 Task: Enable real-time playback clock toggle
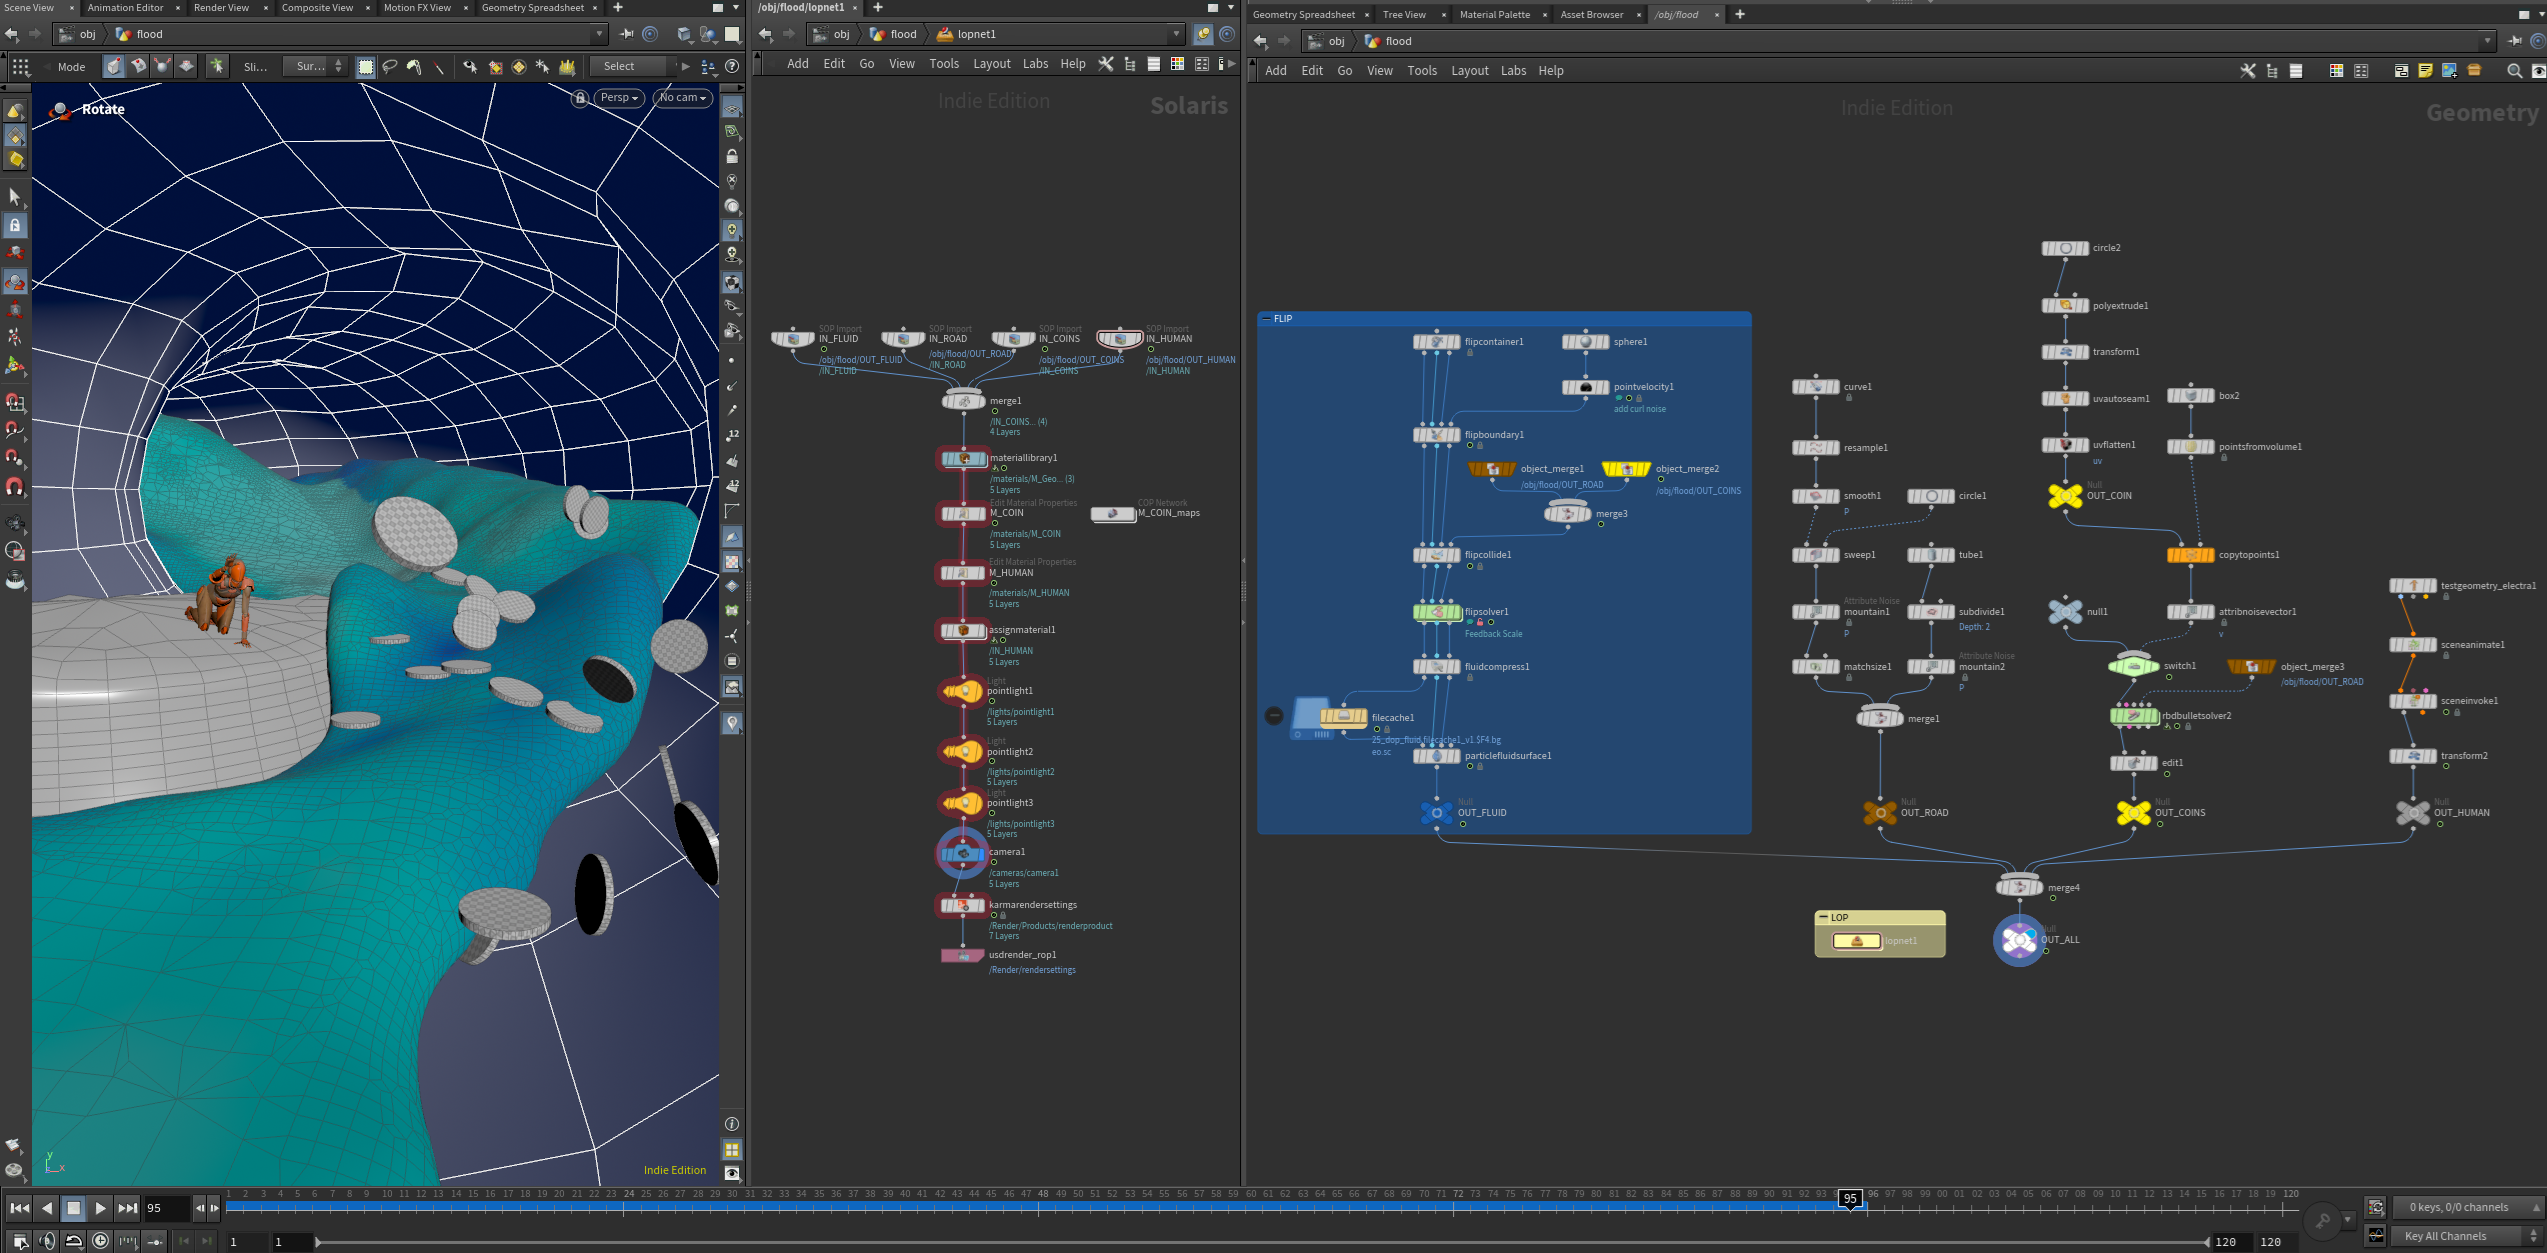point(100,1241)
